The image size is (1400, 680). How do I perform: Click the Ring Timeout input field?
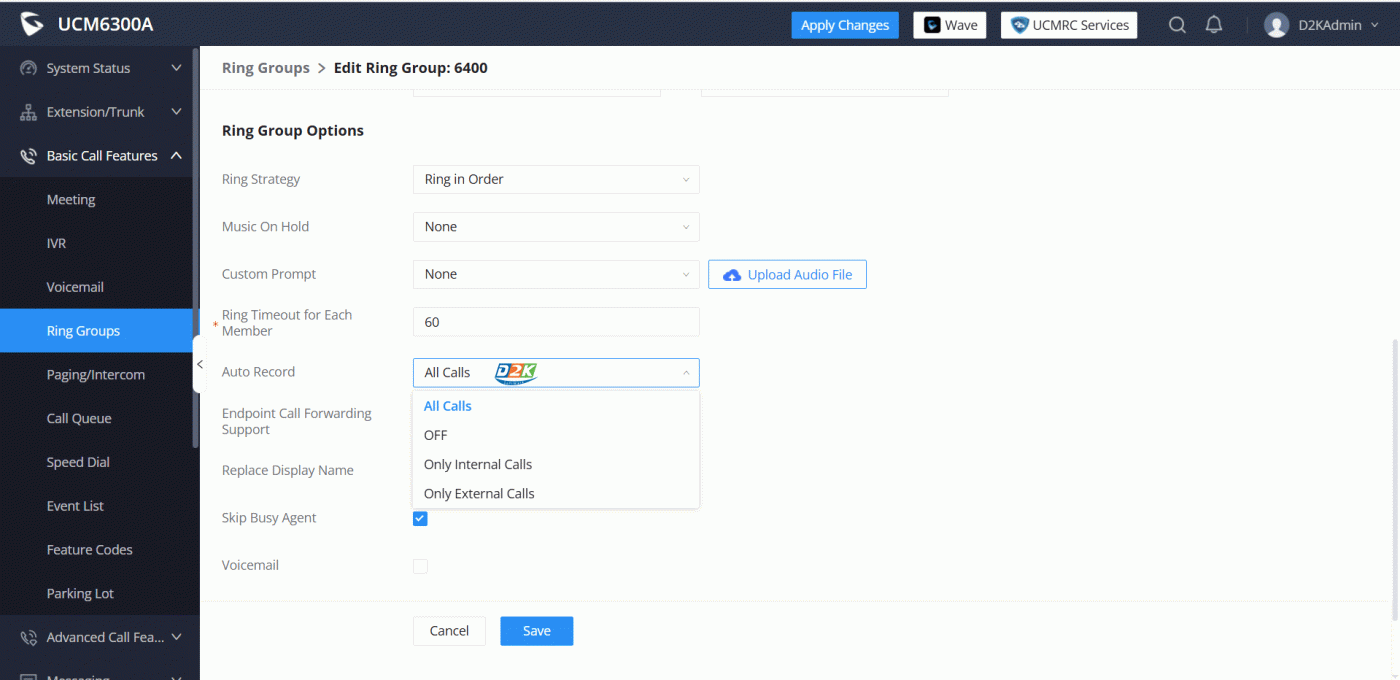555,322
